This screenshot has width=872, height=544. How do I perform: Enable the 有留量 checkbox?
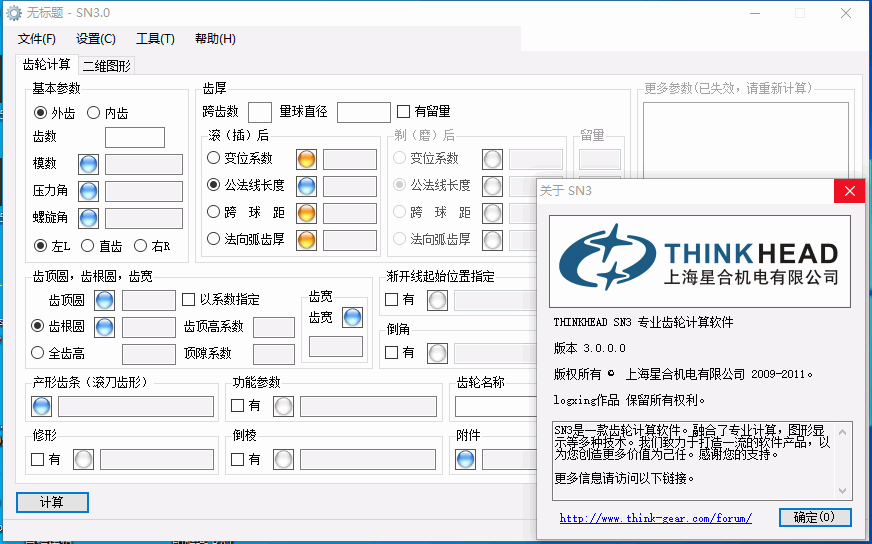pyautogui.click(x=404, y=112)
